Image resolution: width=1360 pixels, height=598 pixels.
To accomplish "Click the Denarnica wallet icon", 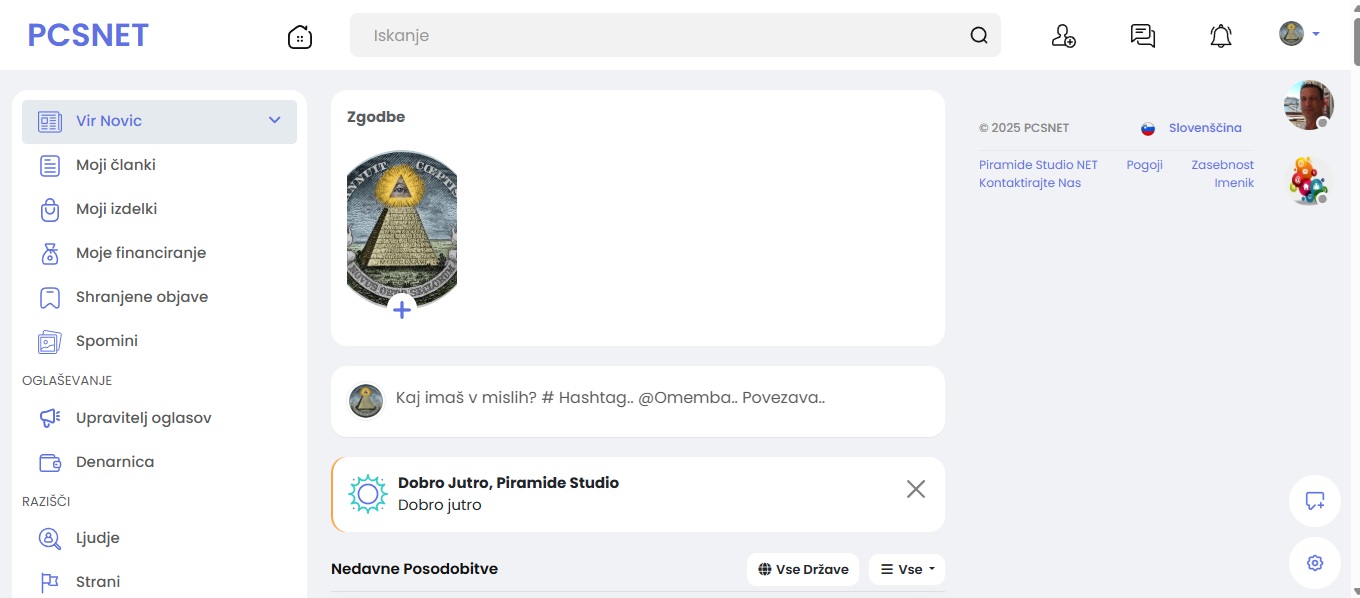I will [50, 462].
